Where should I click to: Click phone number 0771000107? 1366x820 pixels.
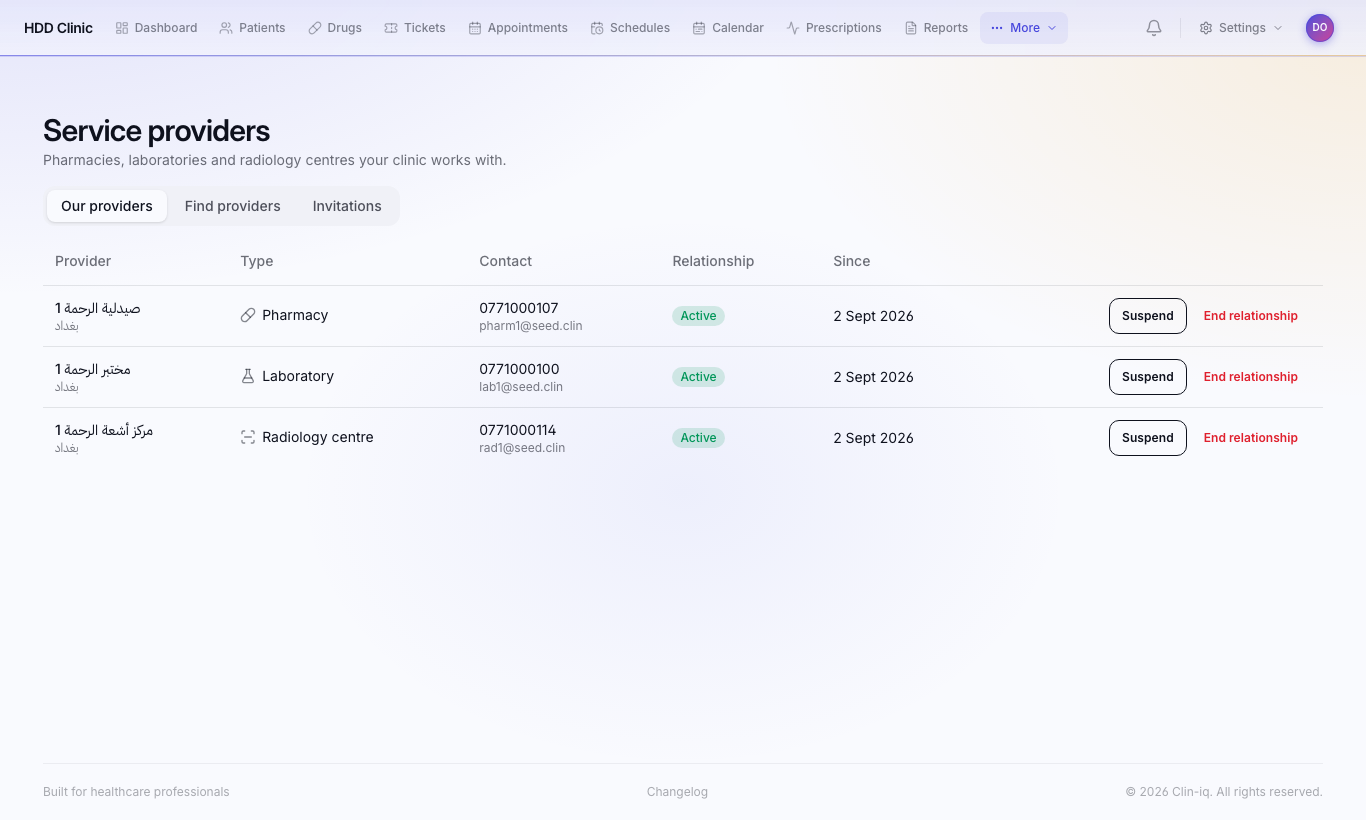519,308
